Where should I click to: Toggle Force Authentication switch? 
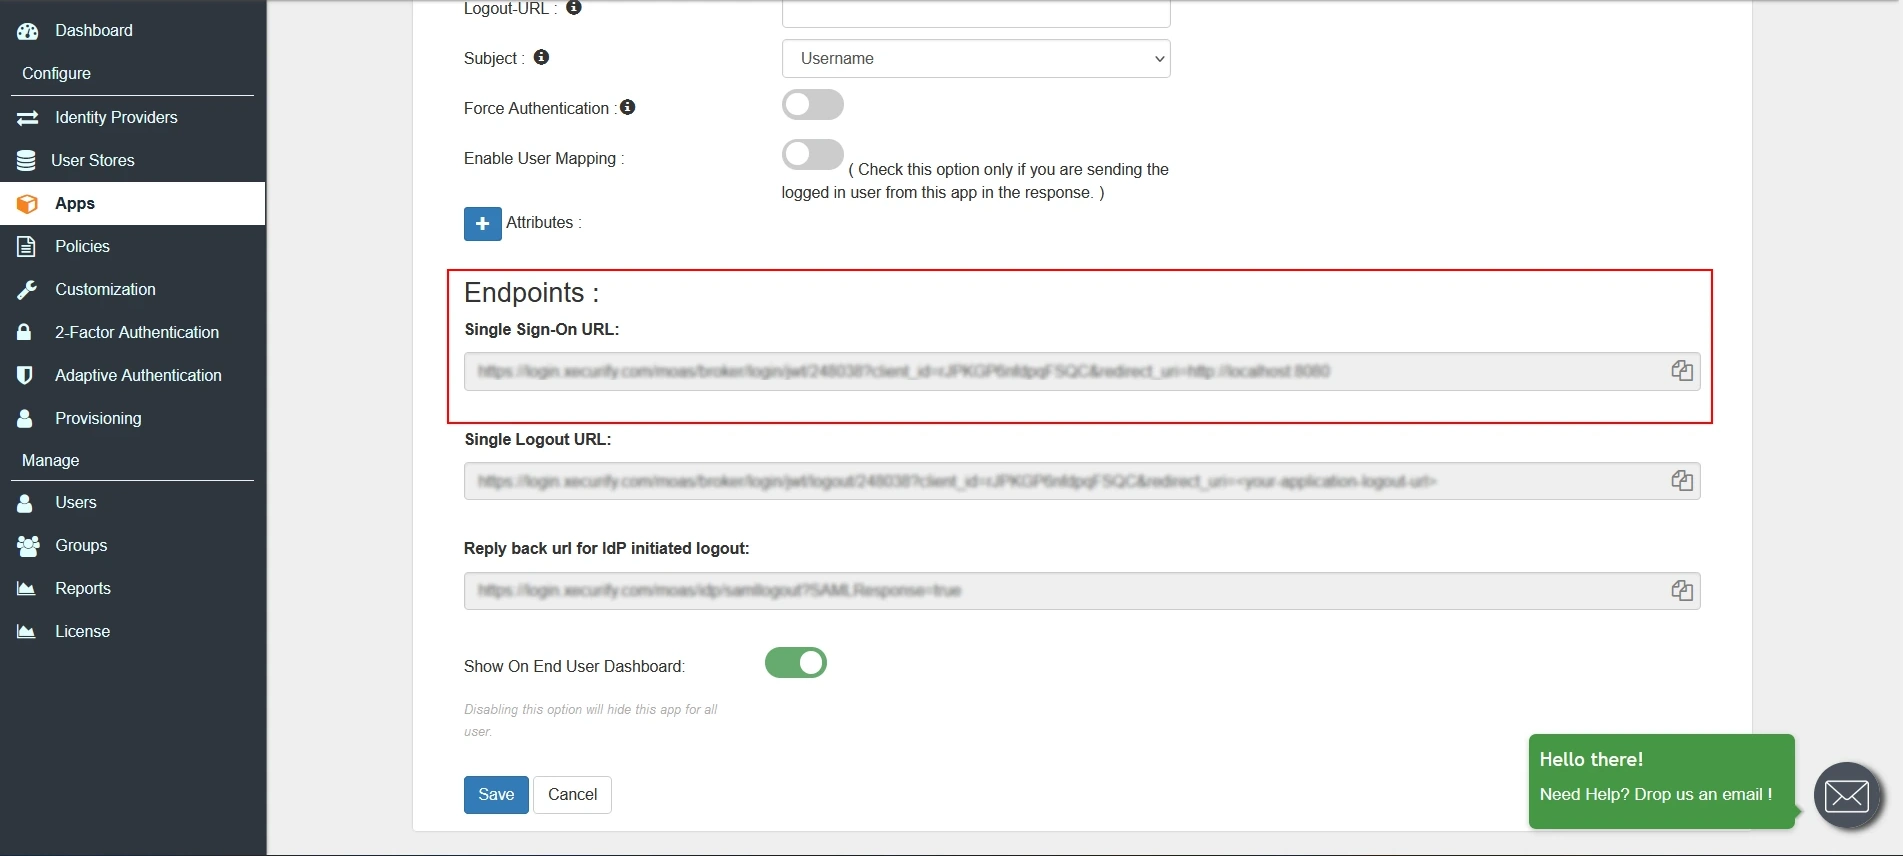813,104
